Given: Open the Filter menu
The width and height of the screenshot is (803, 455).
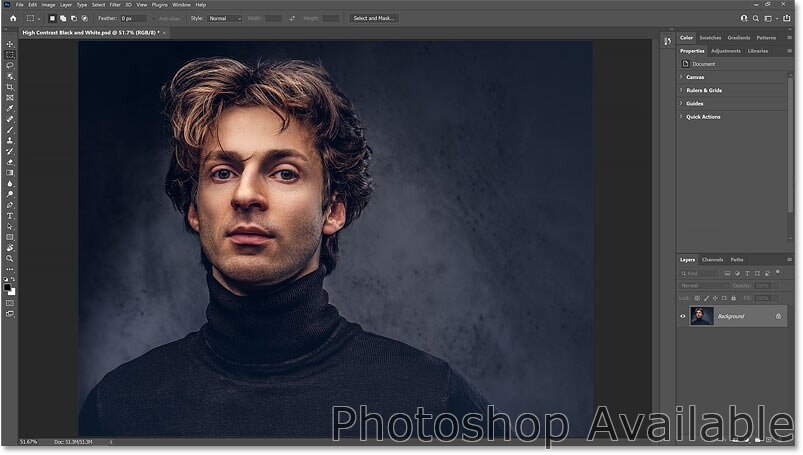Looking at the screenshot, I should pos(115,5).
